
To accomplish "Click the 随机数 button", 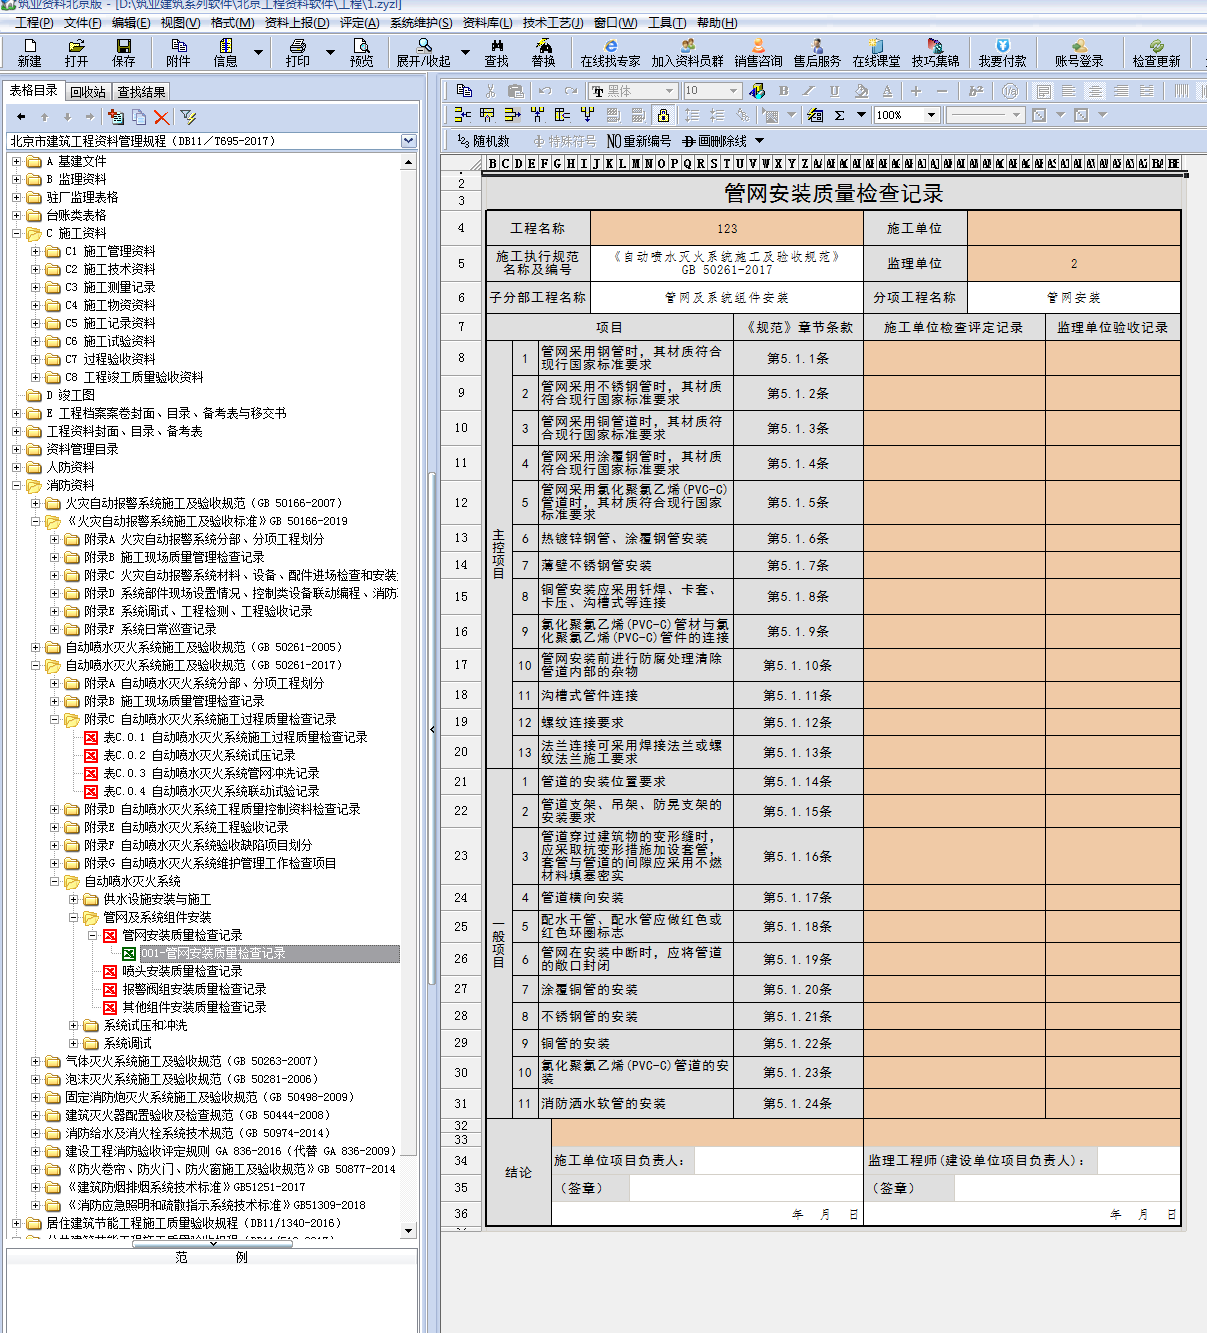I will click(483, 141).
